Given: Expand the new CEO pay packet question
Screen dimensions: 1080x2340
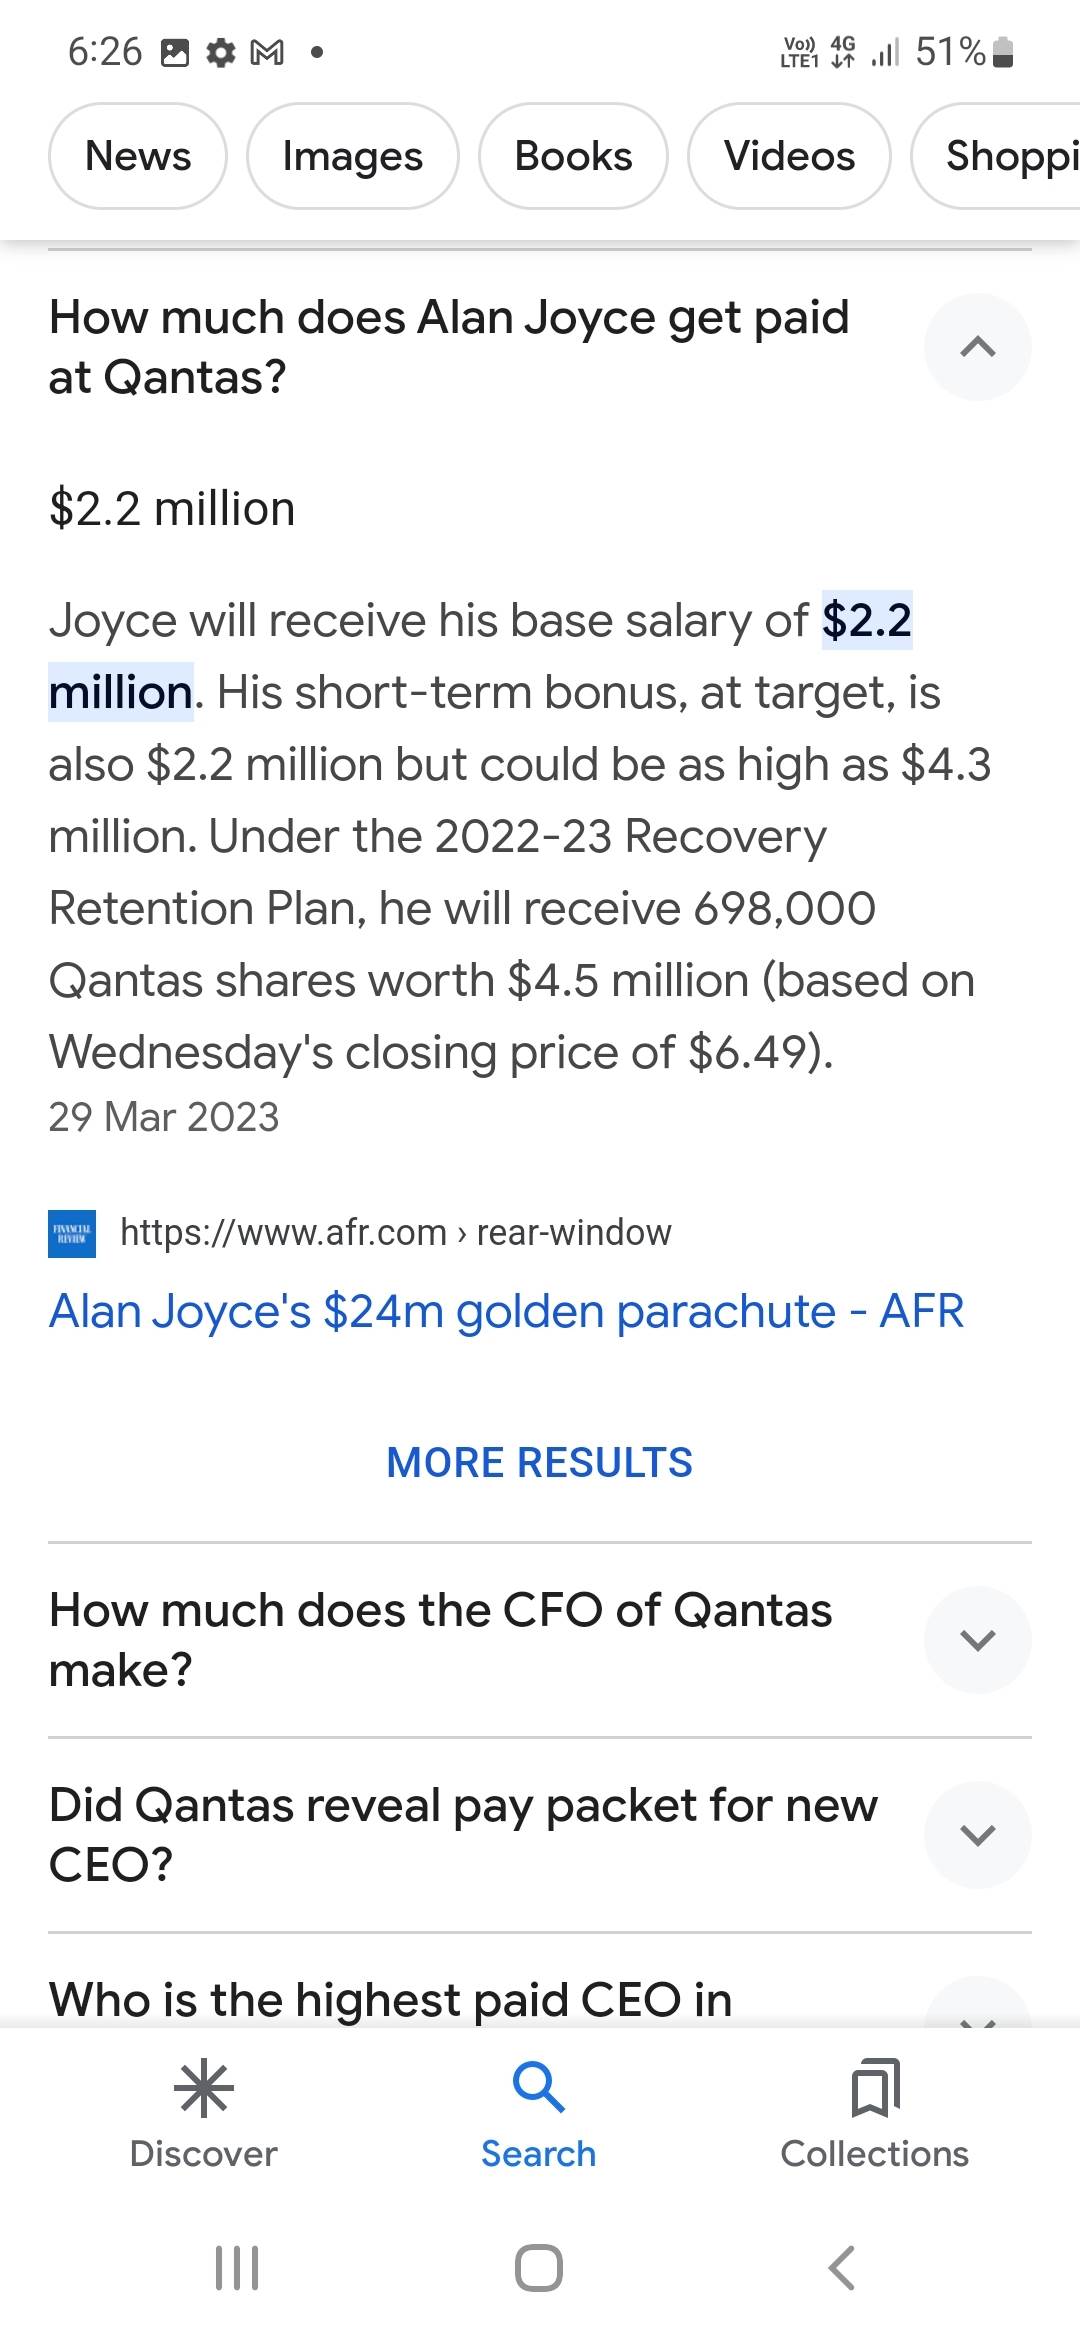Looking at the screenshot, I should pyautogui.click(x=978, y=1835).
